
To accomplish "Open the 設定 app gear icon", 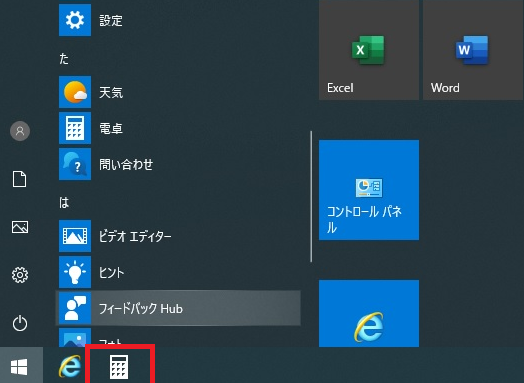I will tap(75, 20).
